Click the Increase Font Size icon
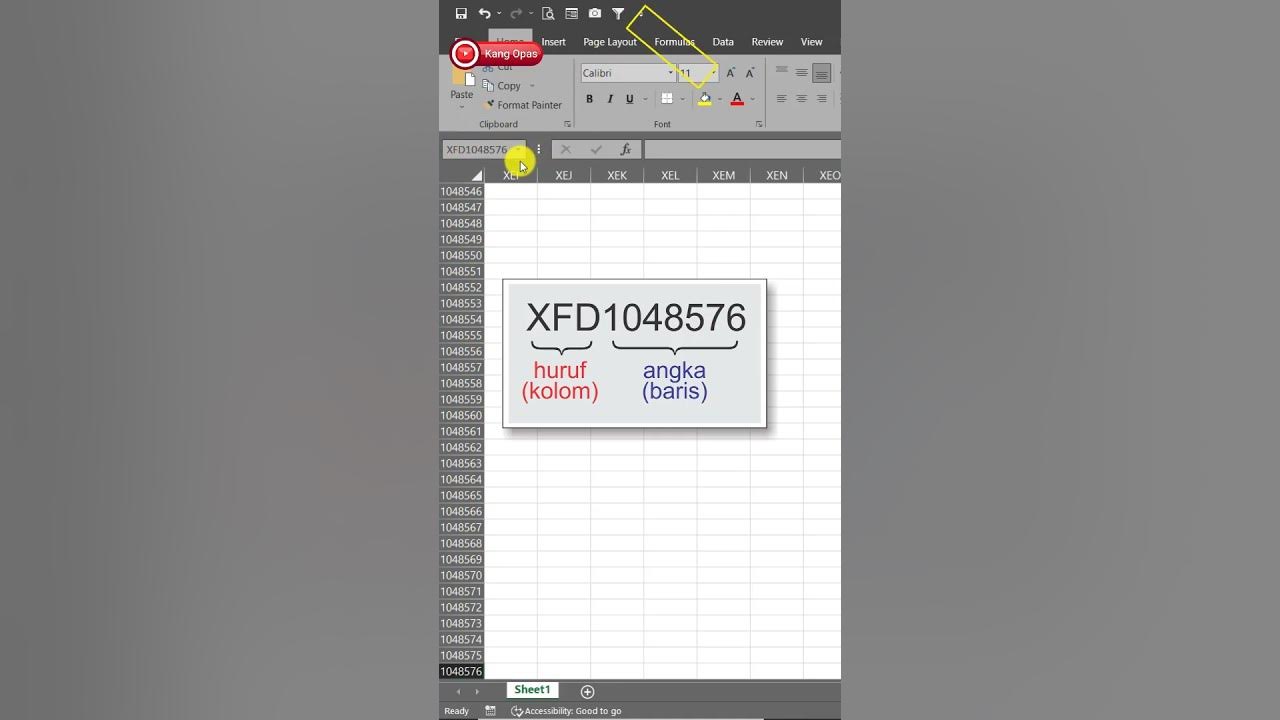 731,73
